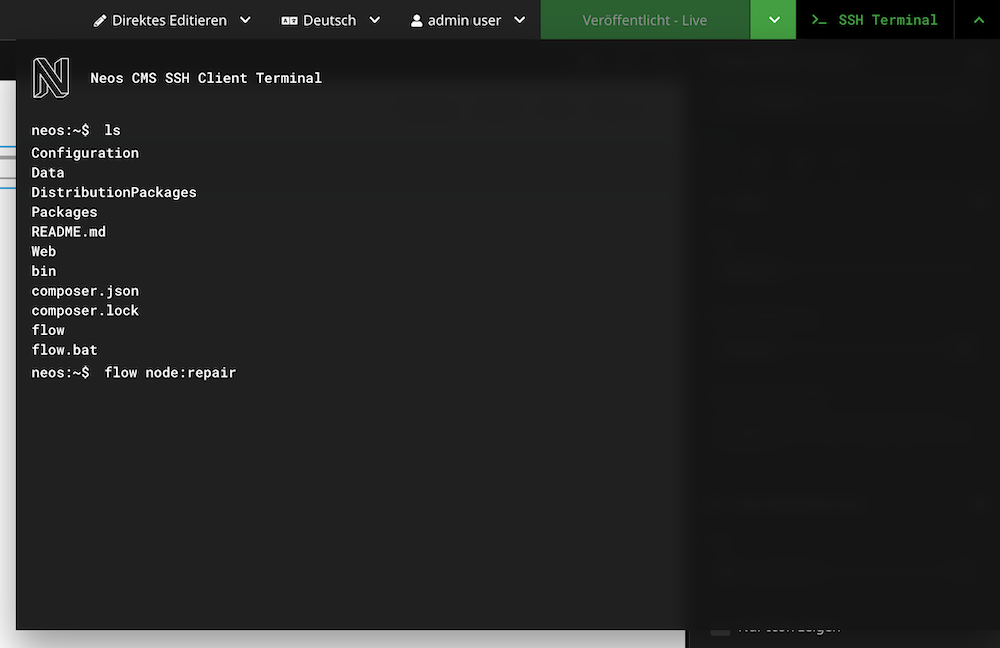Expand the green publish options chevron

pos(774,20)
